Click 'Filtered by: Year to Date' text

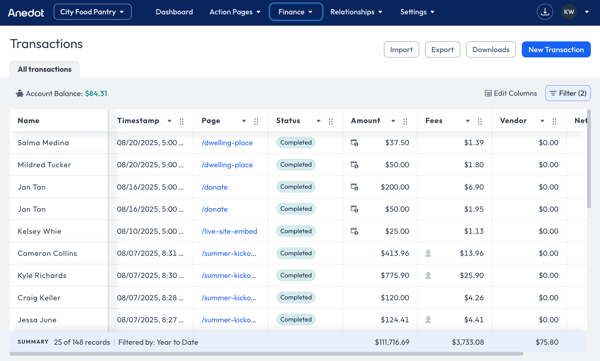pyautogui.click(x=158, y=342)
